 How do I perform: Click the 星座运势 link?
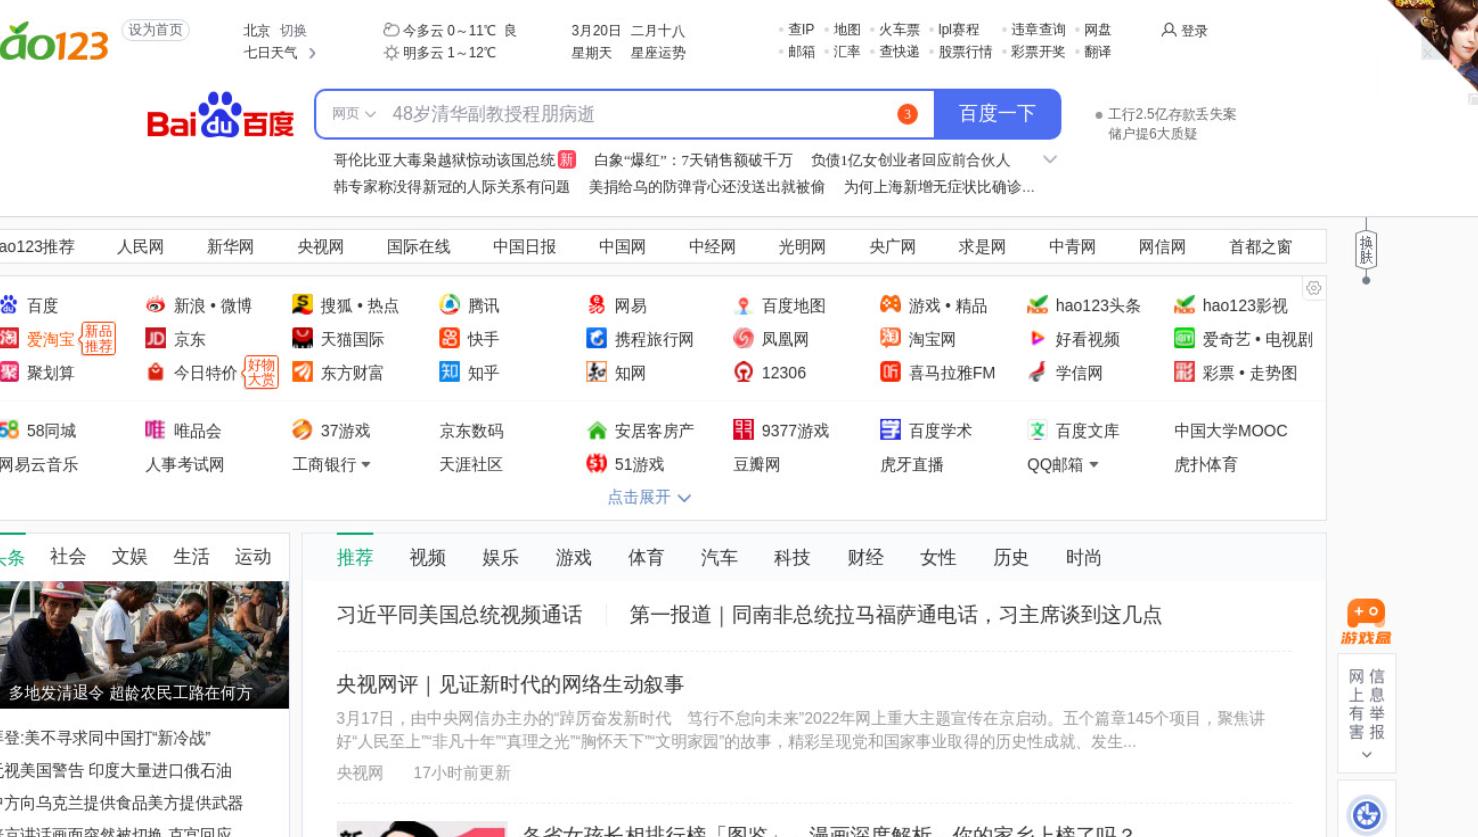click(658, 52)
